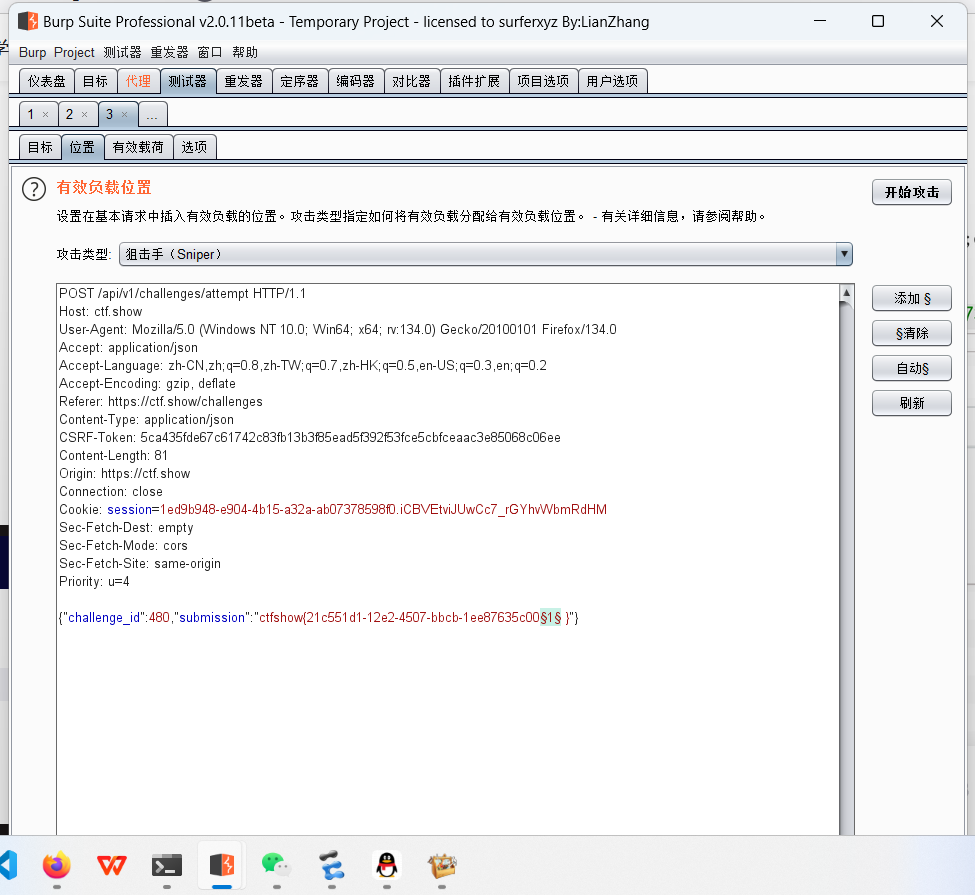Select the 测试器 main tab
The width and height of the screenshot is (975, 895).
tap(188, 81)
